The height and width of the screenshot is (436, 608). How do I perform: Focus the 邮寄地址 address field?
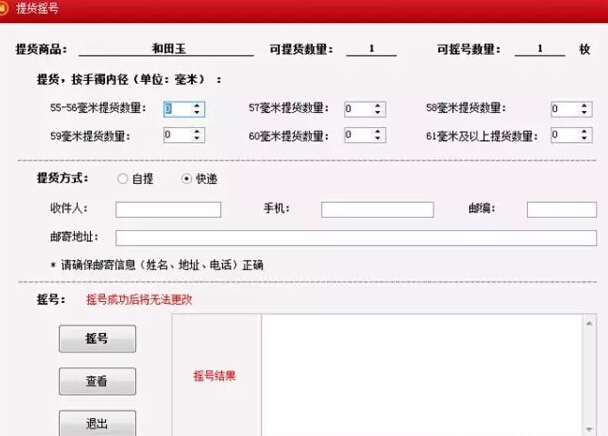355,238
